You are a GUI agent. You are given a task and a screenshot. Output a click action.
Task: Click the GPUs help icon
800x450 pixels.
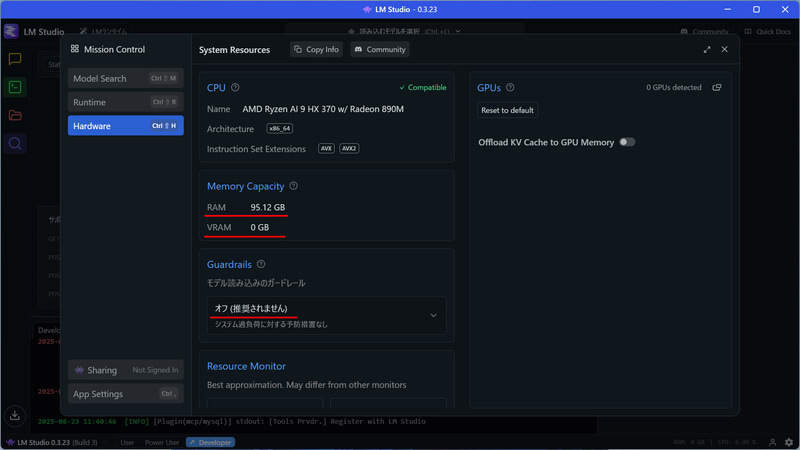point(510,87)
